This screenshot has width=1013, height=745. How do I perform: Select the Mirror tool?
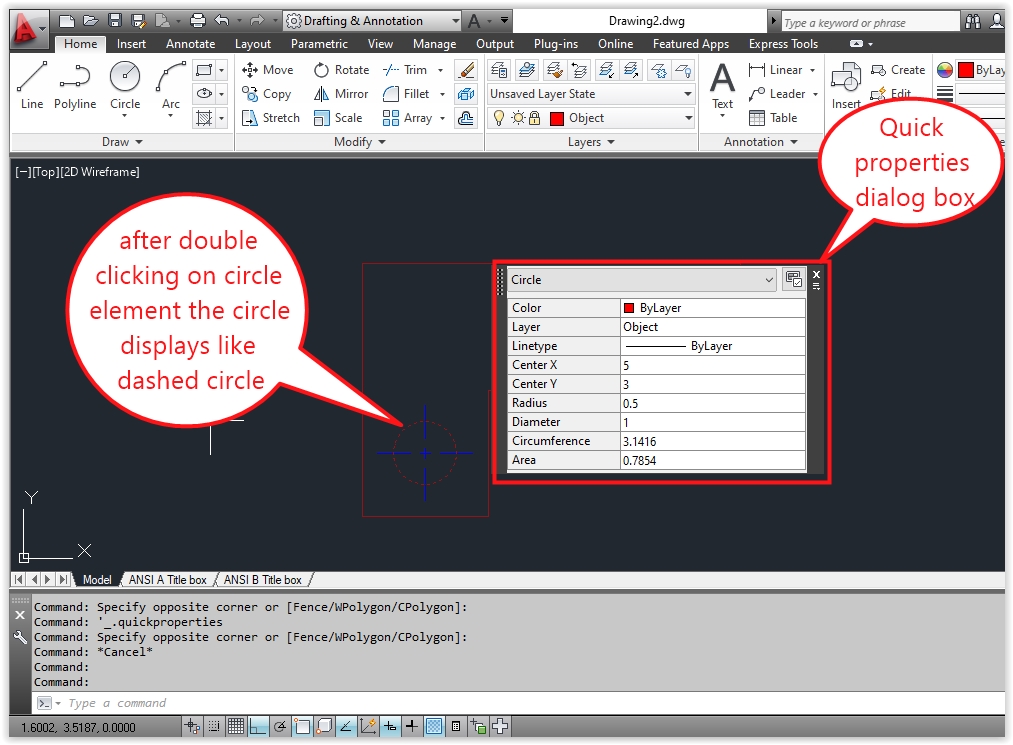tap(341, 94)
